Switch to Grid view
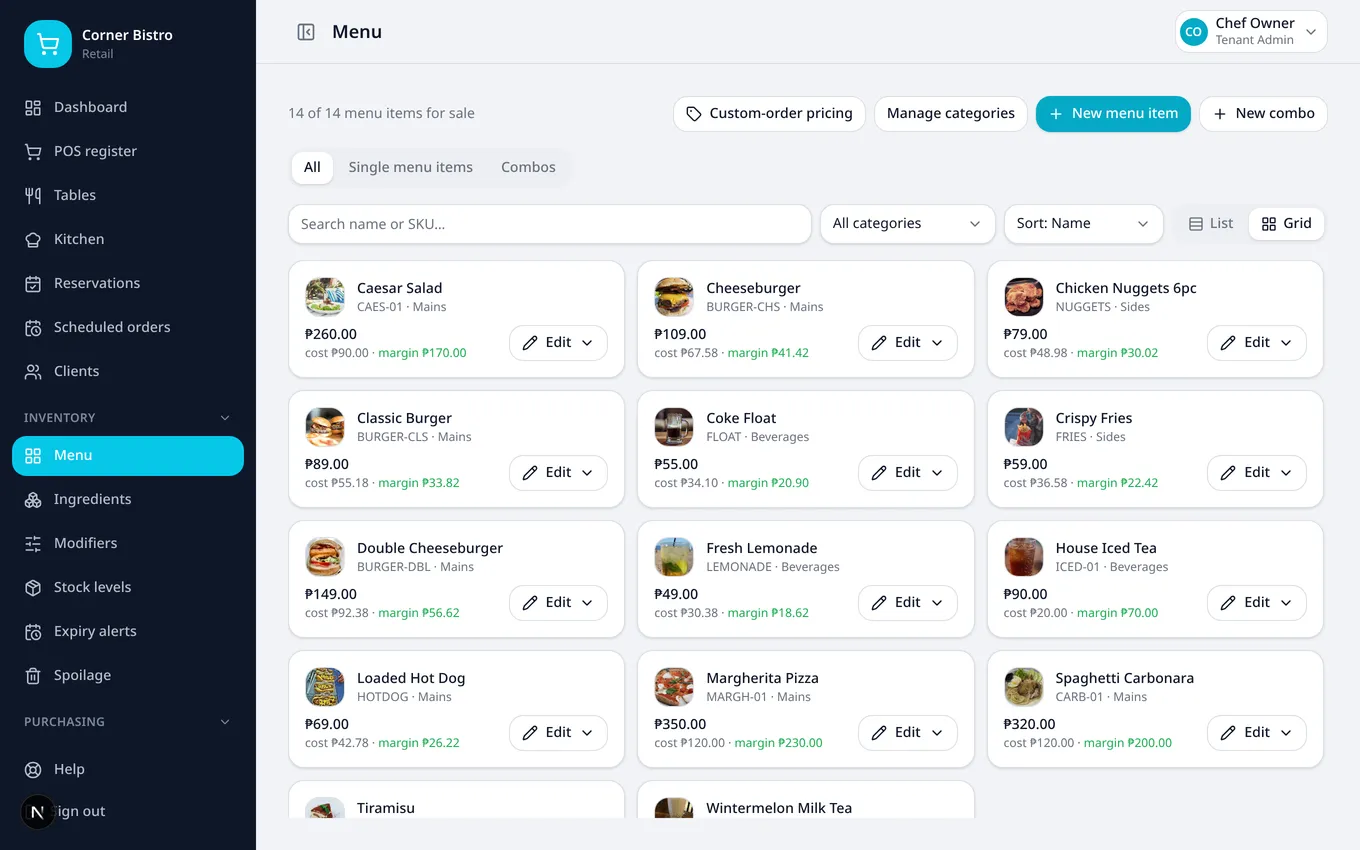Viewport: 1360px width, 850px height. pos(1286,224)
